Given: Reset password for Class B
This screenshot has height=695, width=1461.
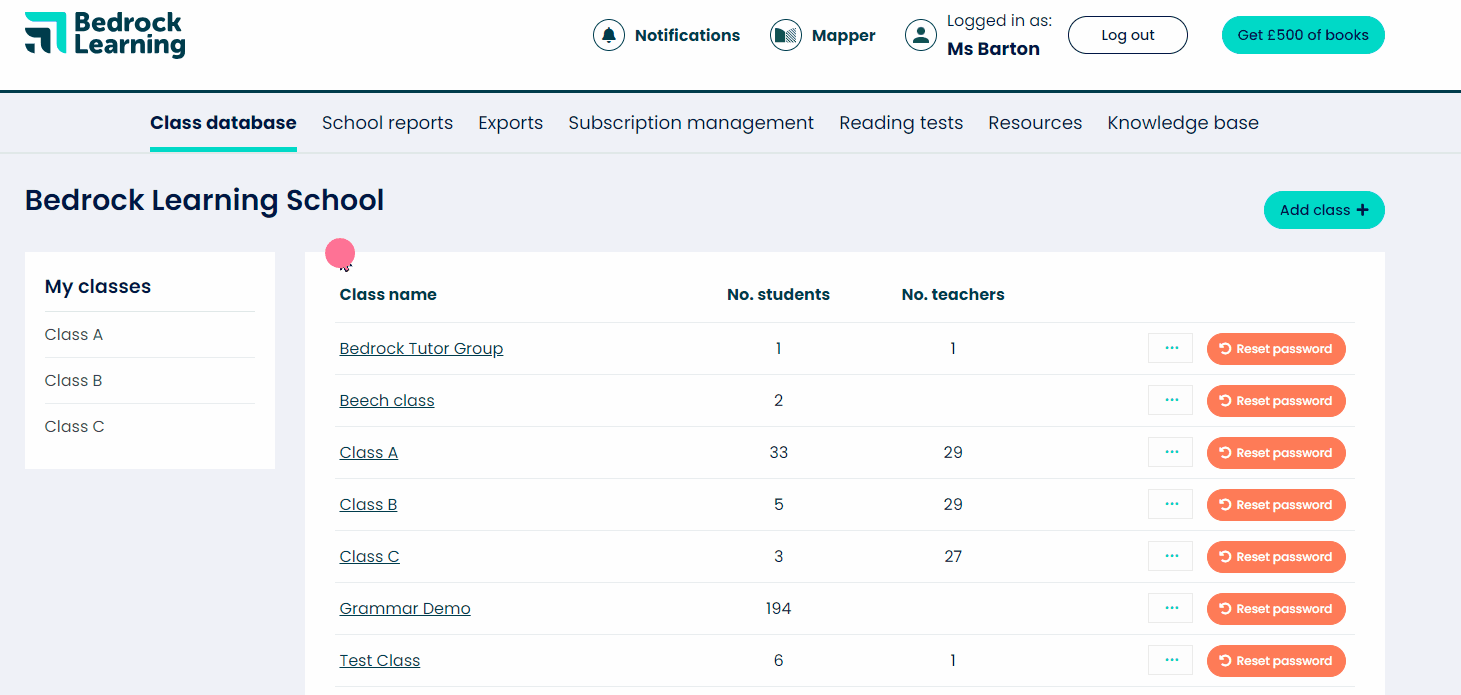Looking at the screenshot, I should coord(1276,505).
